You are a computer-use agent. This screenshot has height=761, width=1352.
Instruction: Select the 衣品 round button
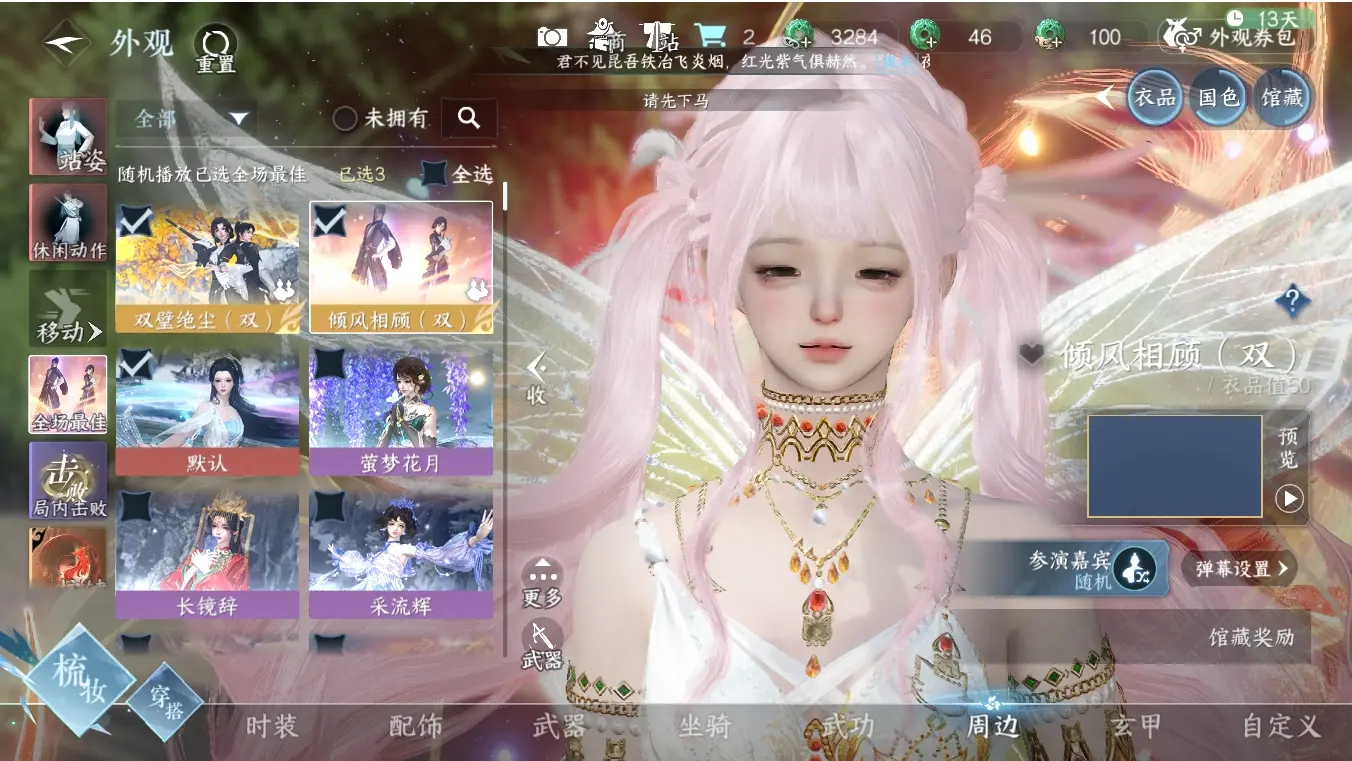[x=1155, y=97]
